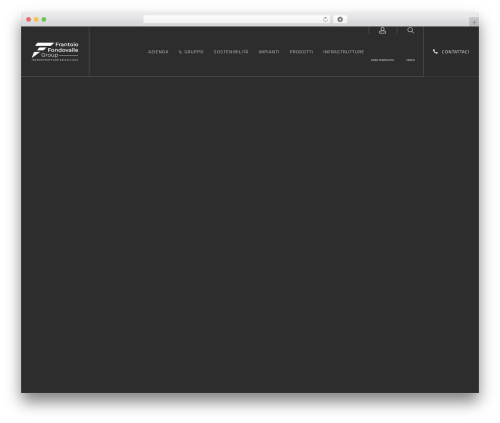
Task: Click the browser reader/extension button next to address bar
Action: click(340, 19)
